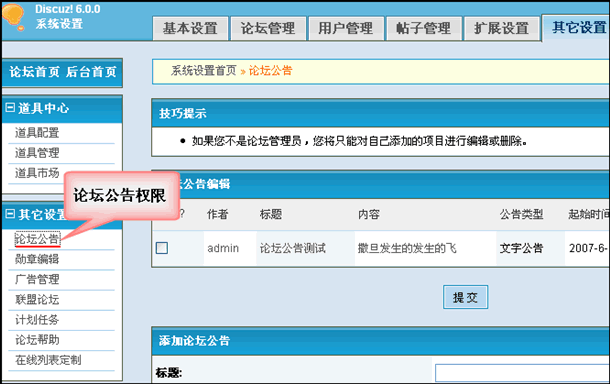The width and height of the screenshot is (610, 384).
Task: Click the author cell admin
Action: [x=223, y=248]
